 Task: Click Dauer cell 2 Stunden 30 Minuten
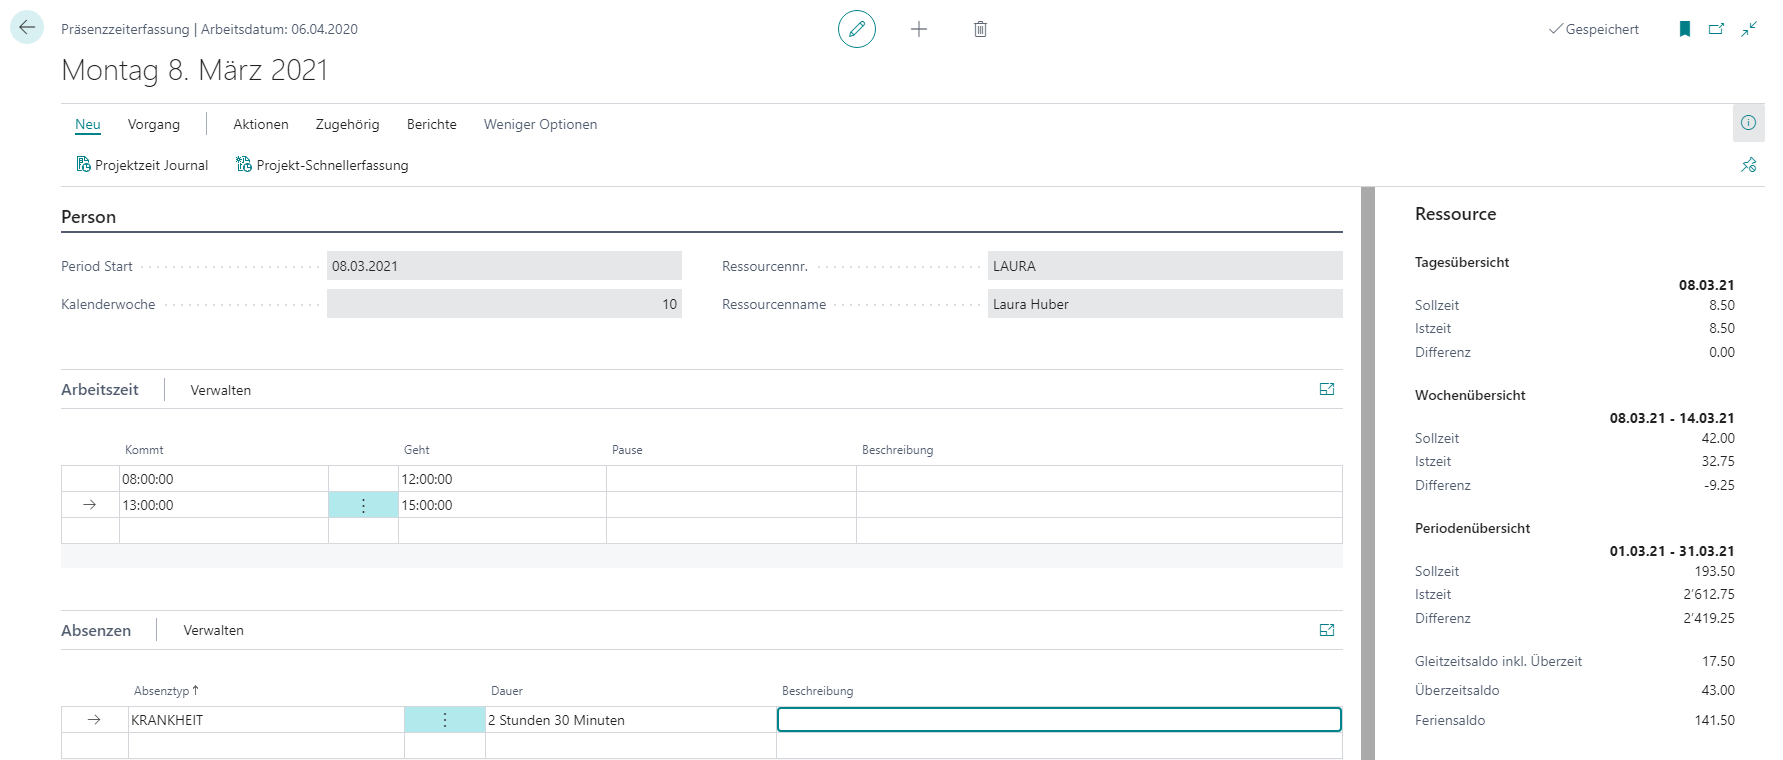(x=631, y=720)
